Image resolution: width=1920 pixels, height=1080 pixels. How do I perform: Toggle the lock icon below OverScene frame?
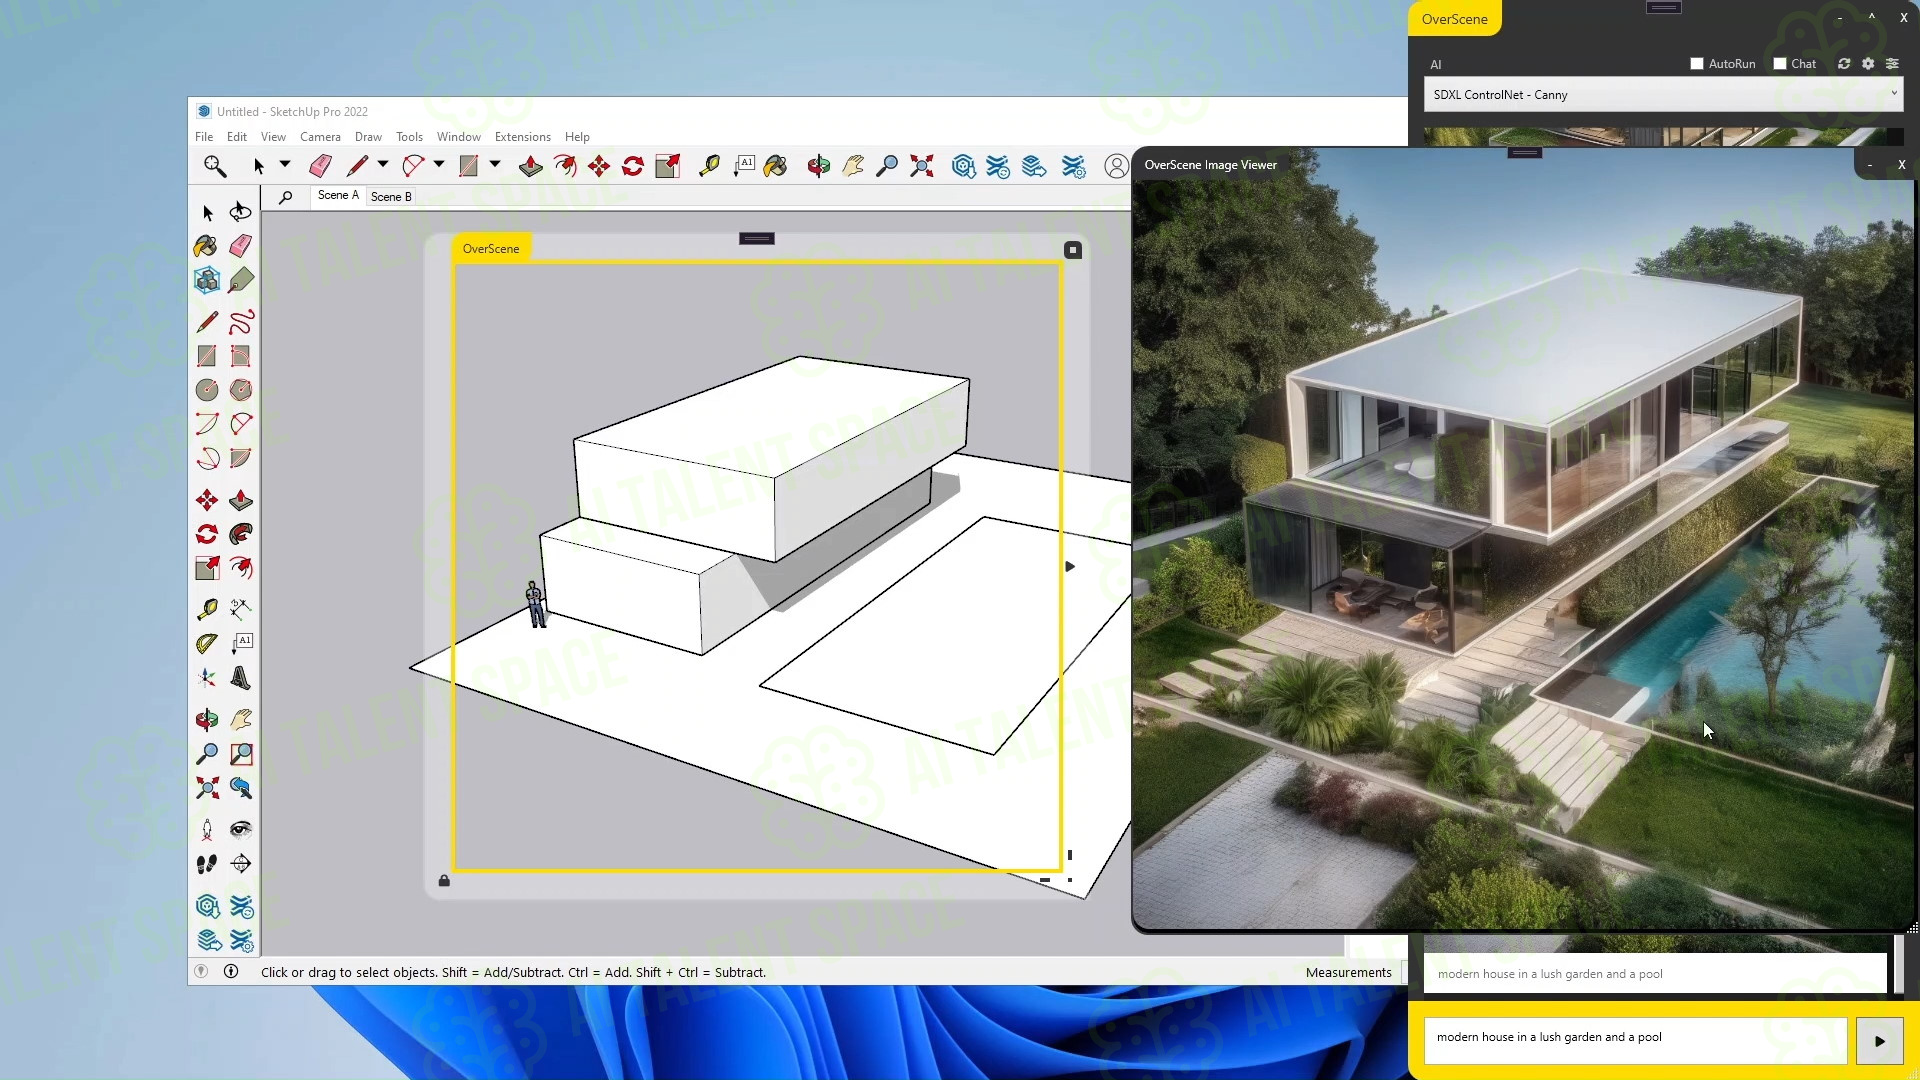pos(444,881)
